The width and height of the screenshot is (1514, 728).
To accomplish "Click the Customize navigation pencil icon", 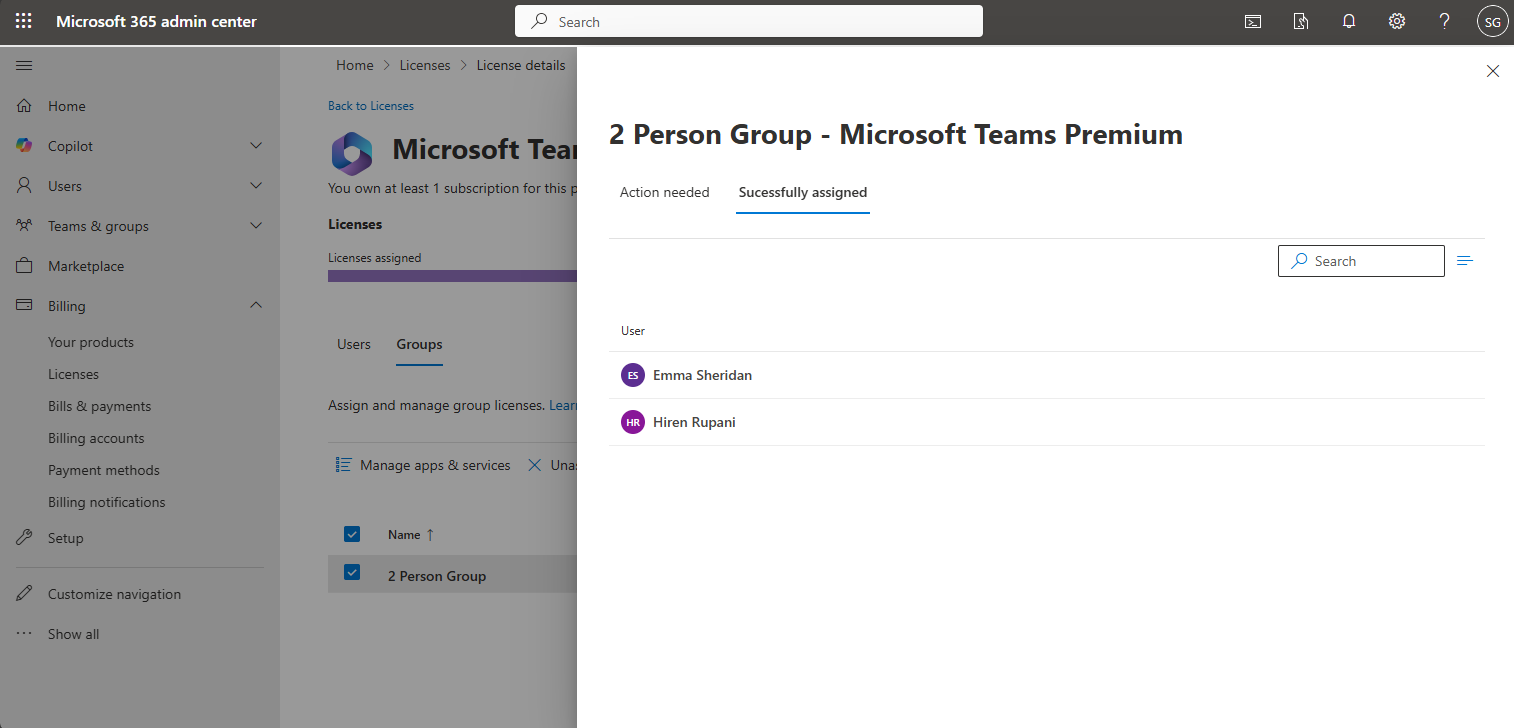I will coord(25,594).
